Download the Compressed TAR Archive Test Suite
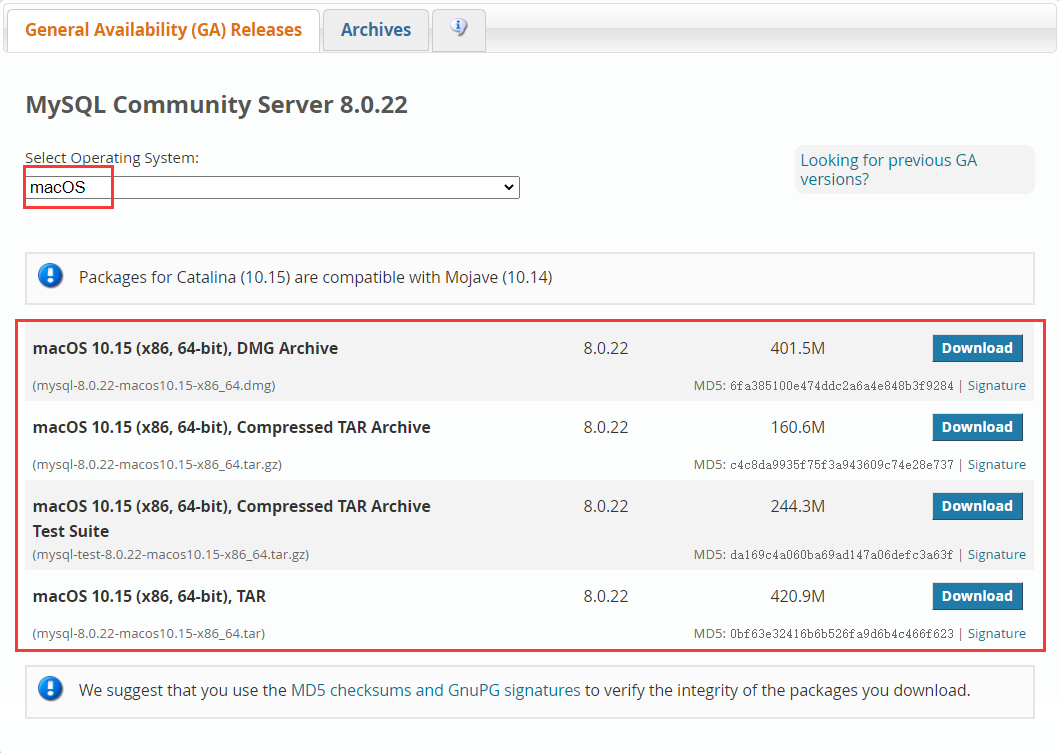 tap(977, 506)
